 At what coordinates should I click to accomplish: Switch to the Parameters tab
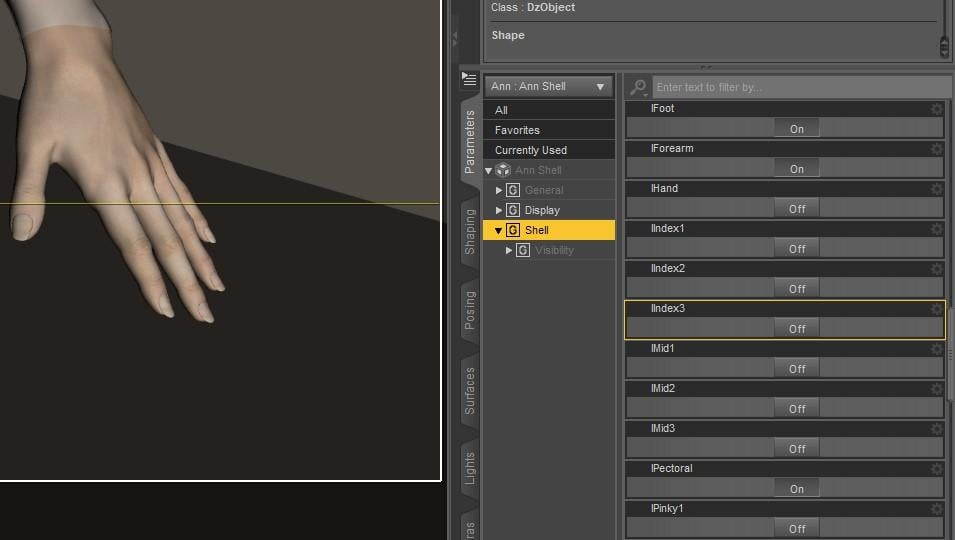(x=470, y=142)
